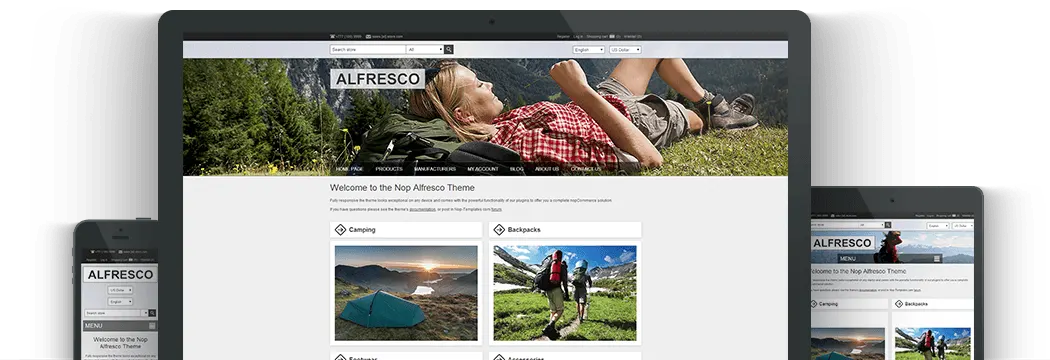Screen dimensions: 1050x360
Task: Click the documentation link in welcome text
Action: click(423, 209)
